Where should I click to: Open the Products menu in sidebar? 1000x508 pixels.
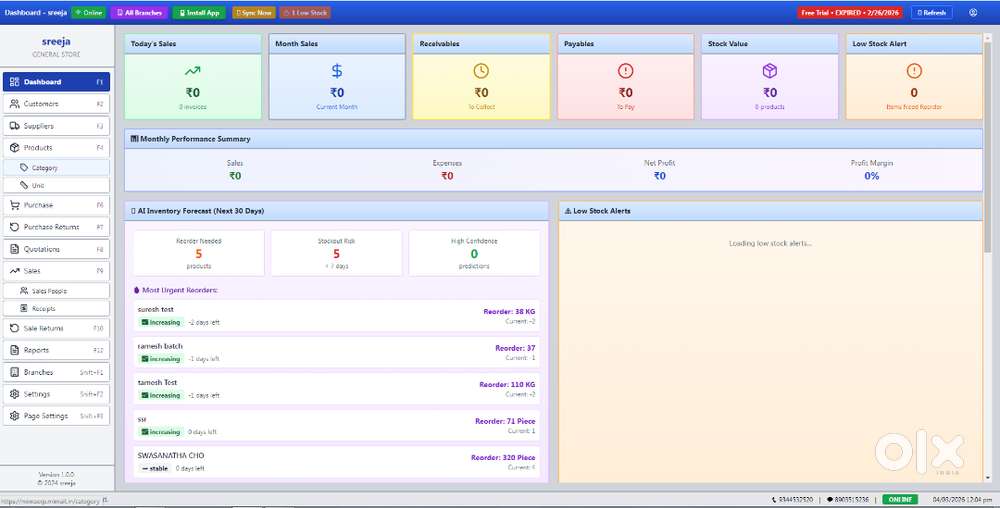pyautogui.click(x=55, y=148)
